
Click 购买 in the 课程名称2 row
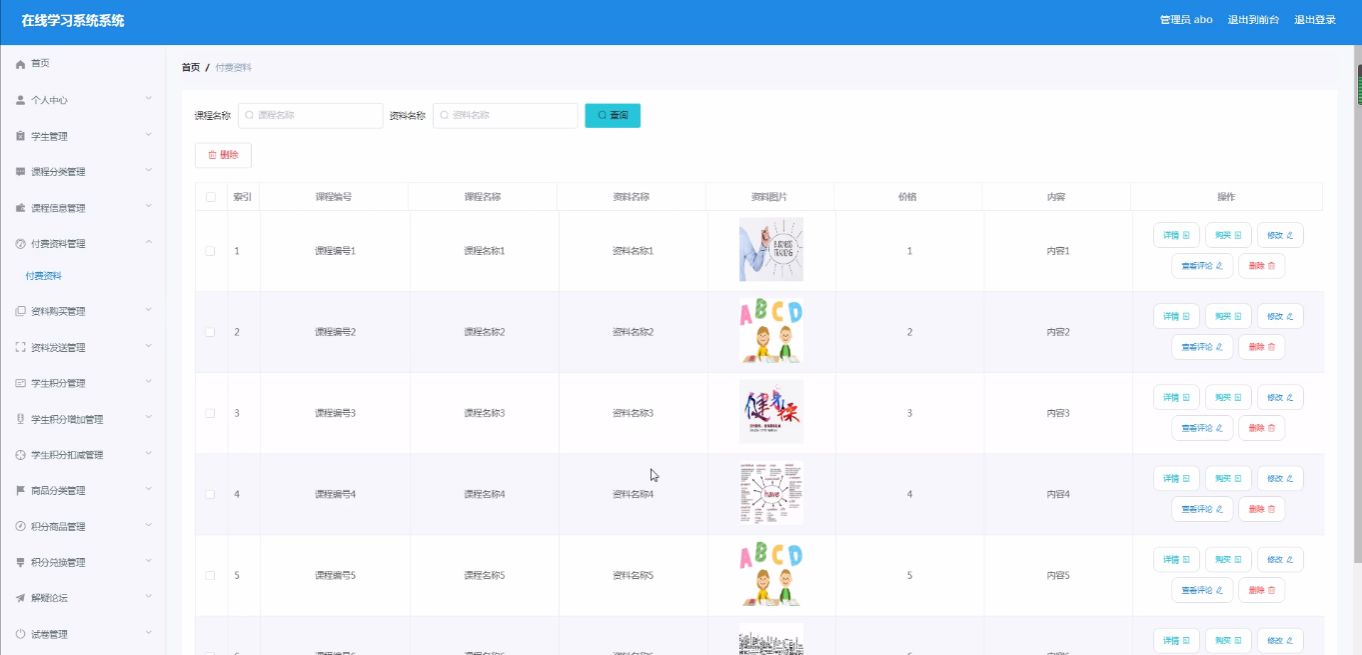pos(1228,316)
